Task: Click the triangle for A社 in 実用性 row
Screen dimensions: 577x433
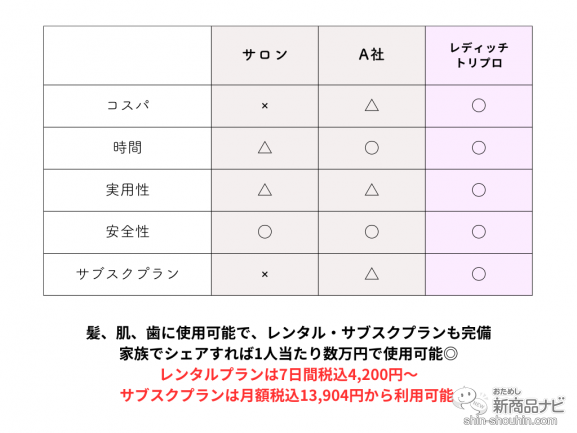Action: tap(372, 190)
